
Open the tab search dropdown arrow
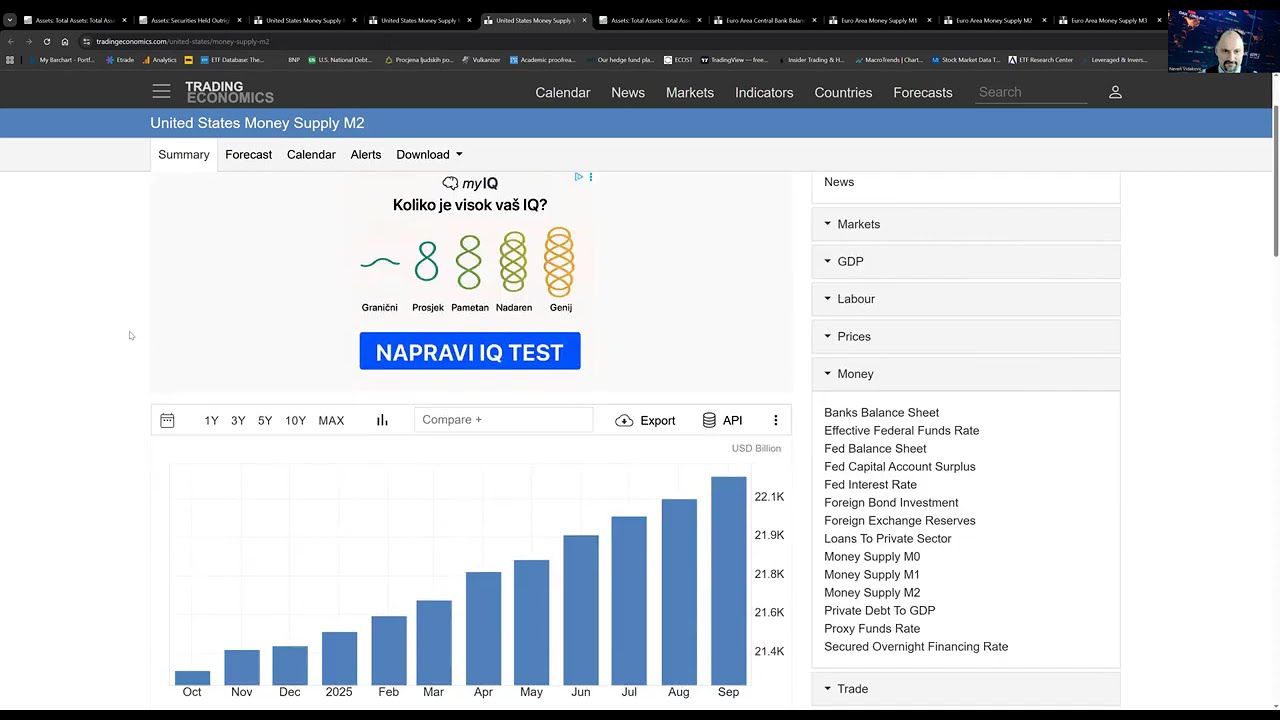pos(10,20)
